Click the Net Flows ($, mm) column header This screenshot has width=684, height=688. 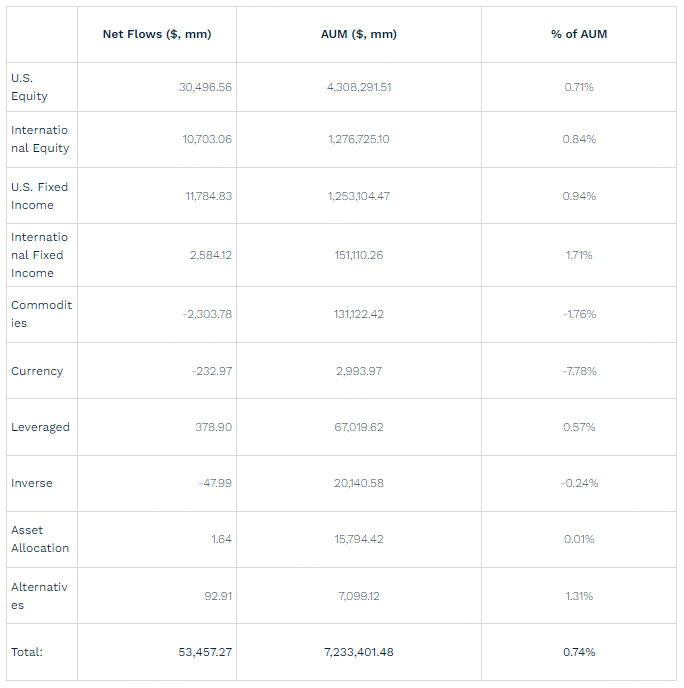[x=156, y=34]
